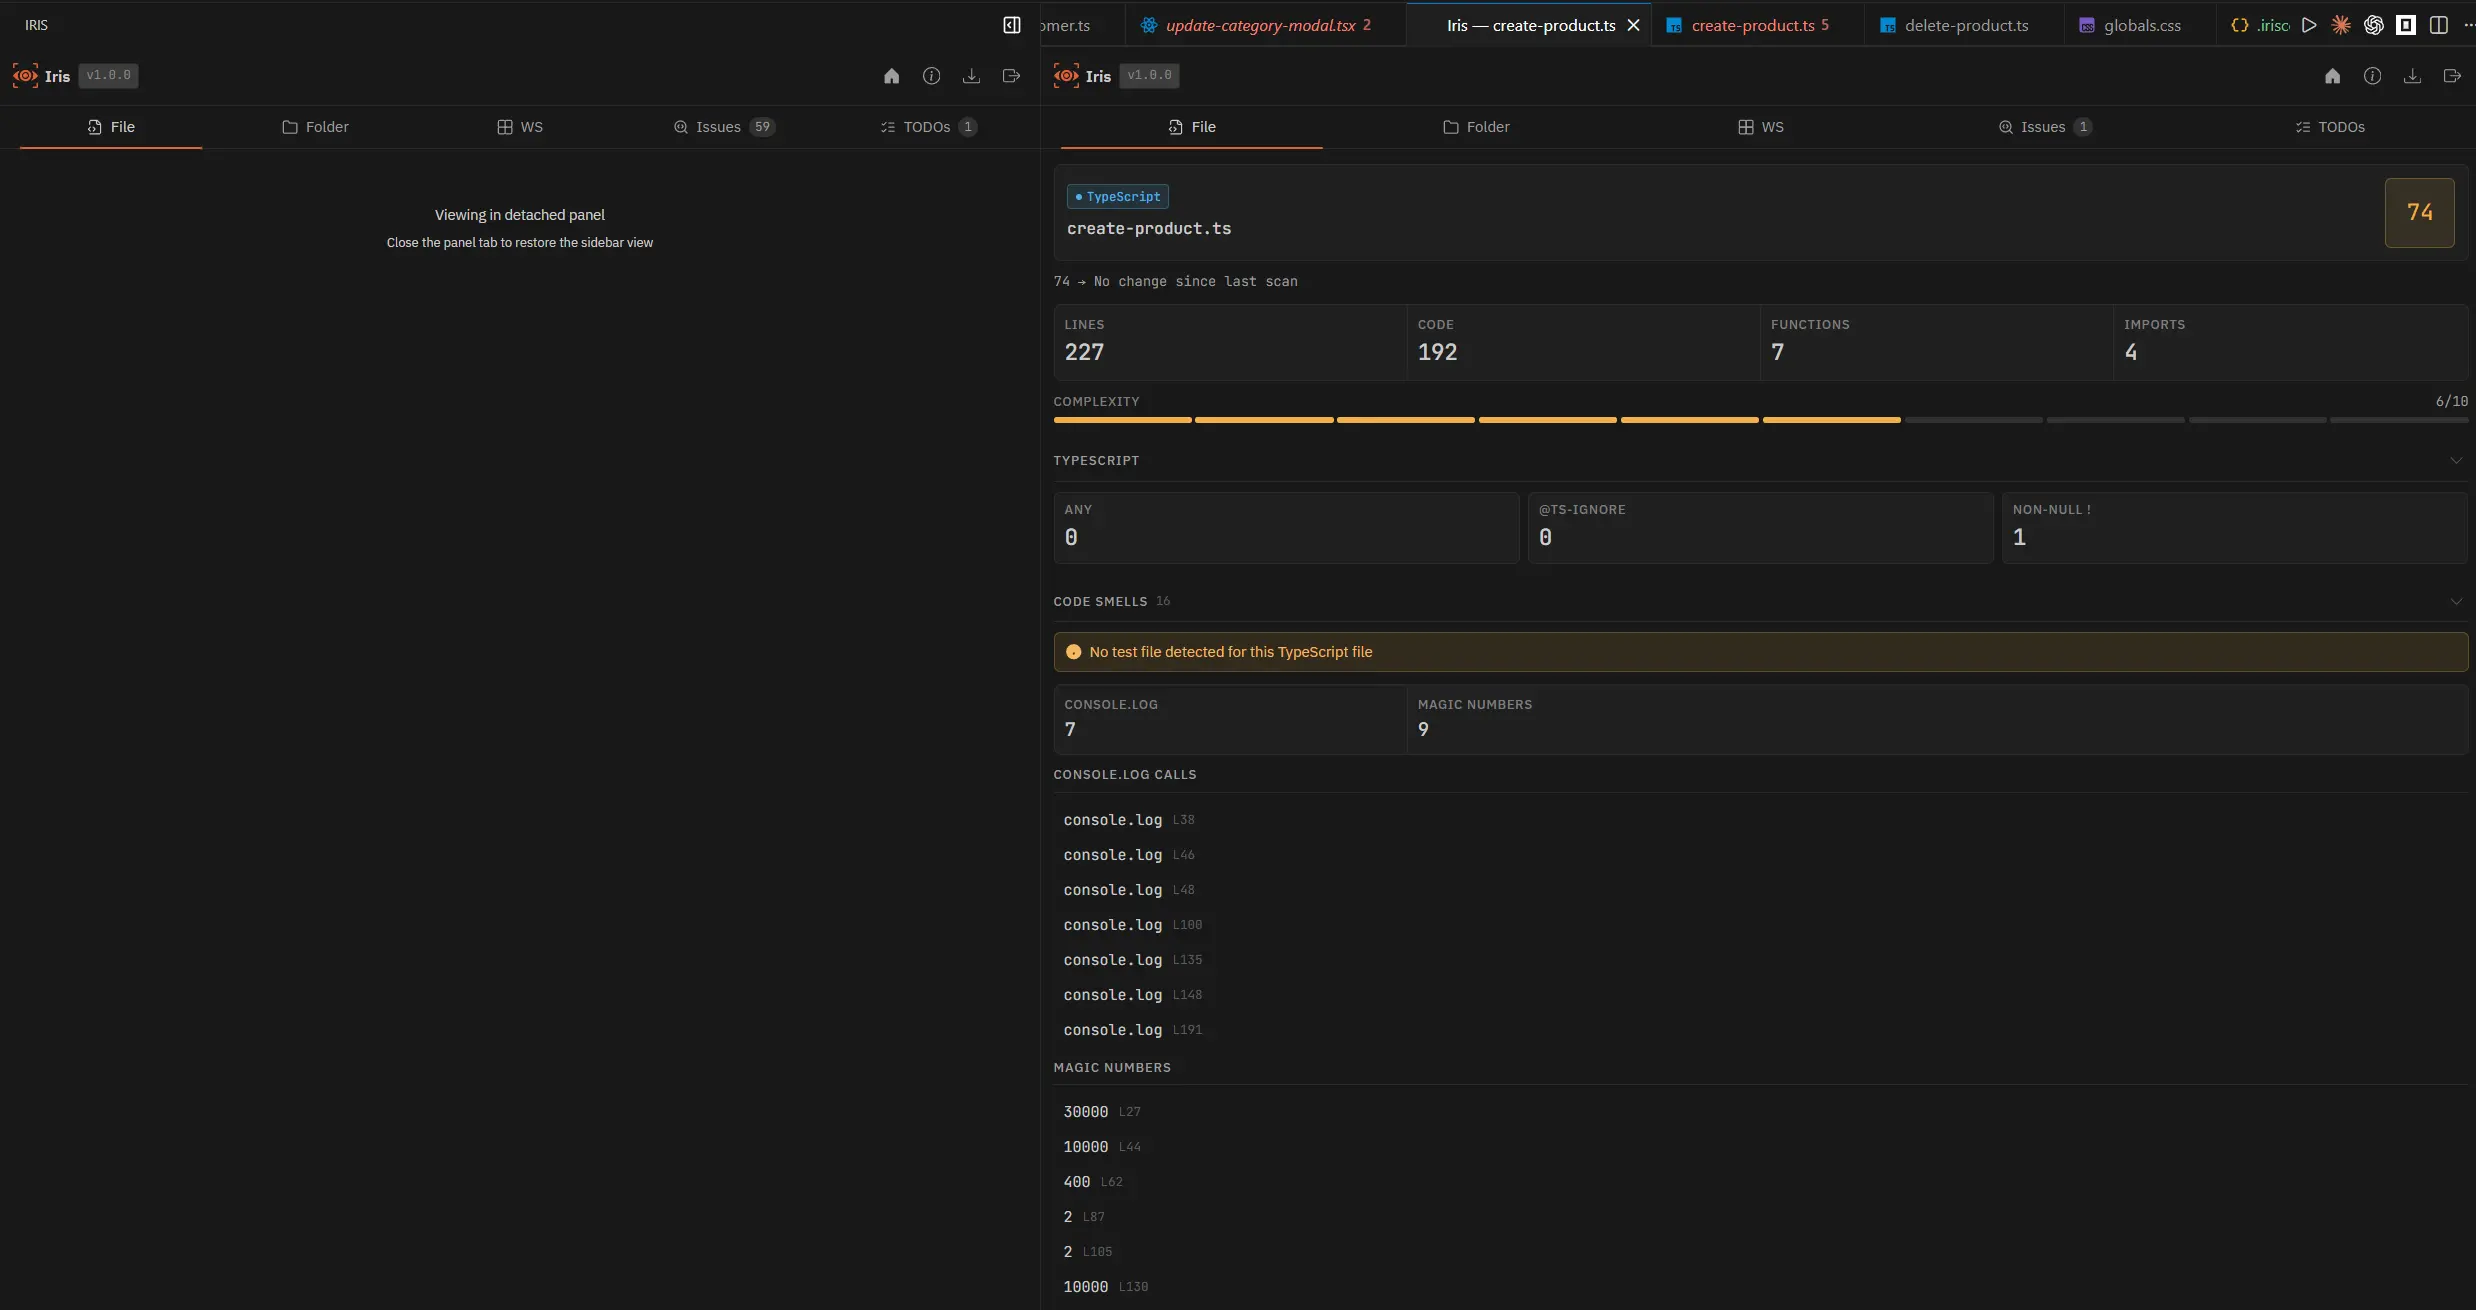
Task: Open the globals.css editor tab
Action: [2141, 25]
